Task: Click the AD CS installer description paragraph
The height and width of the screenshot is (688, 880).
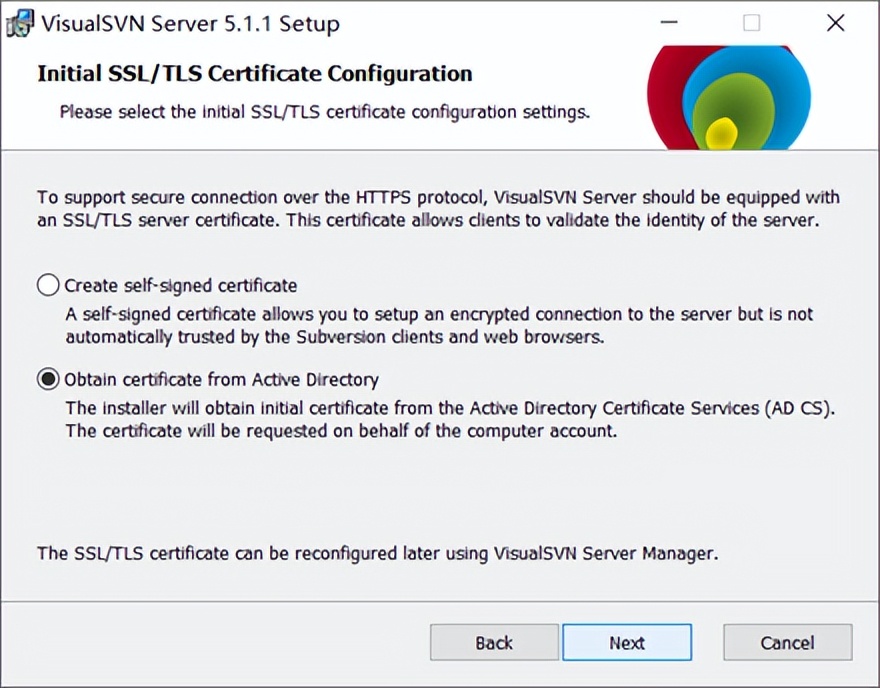Action: [450, 419]
